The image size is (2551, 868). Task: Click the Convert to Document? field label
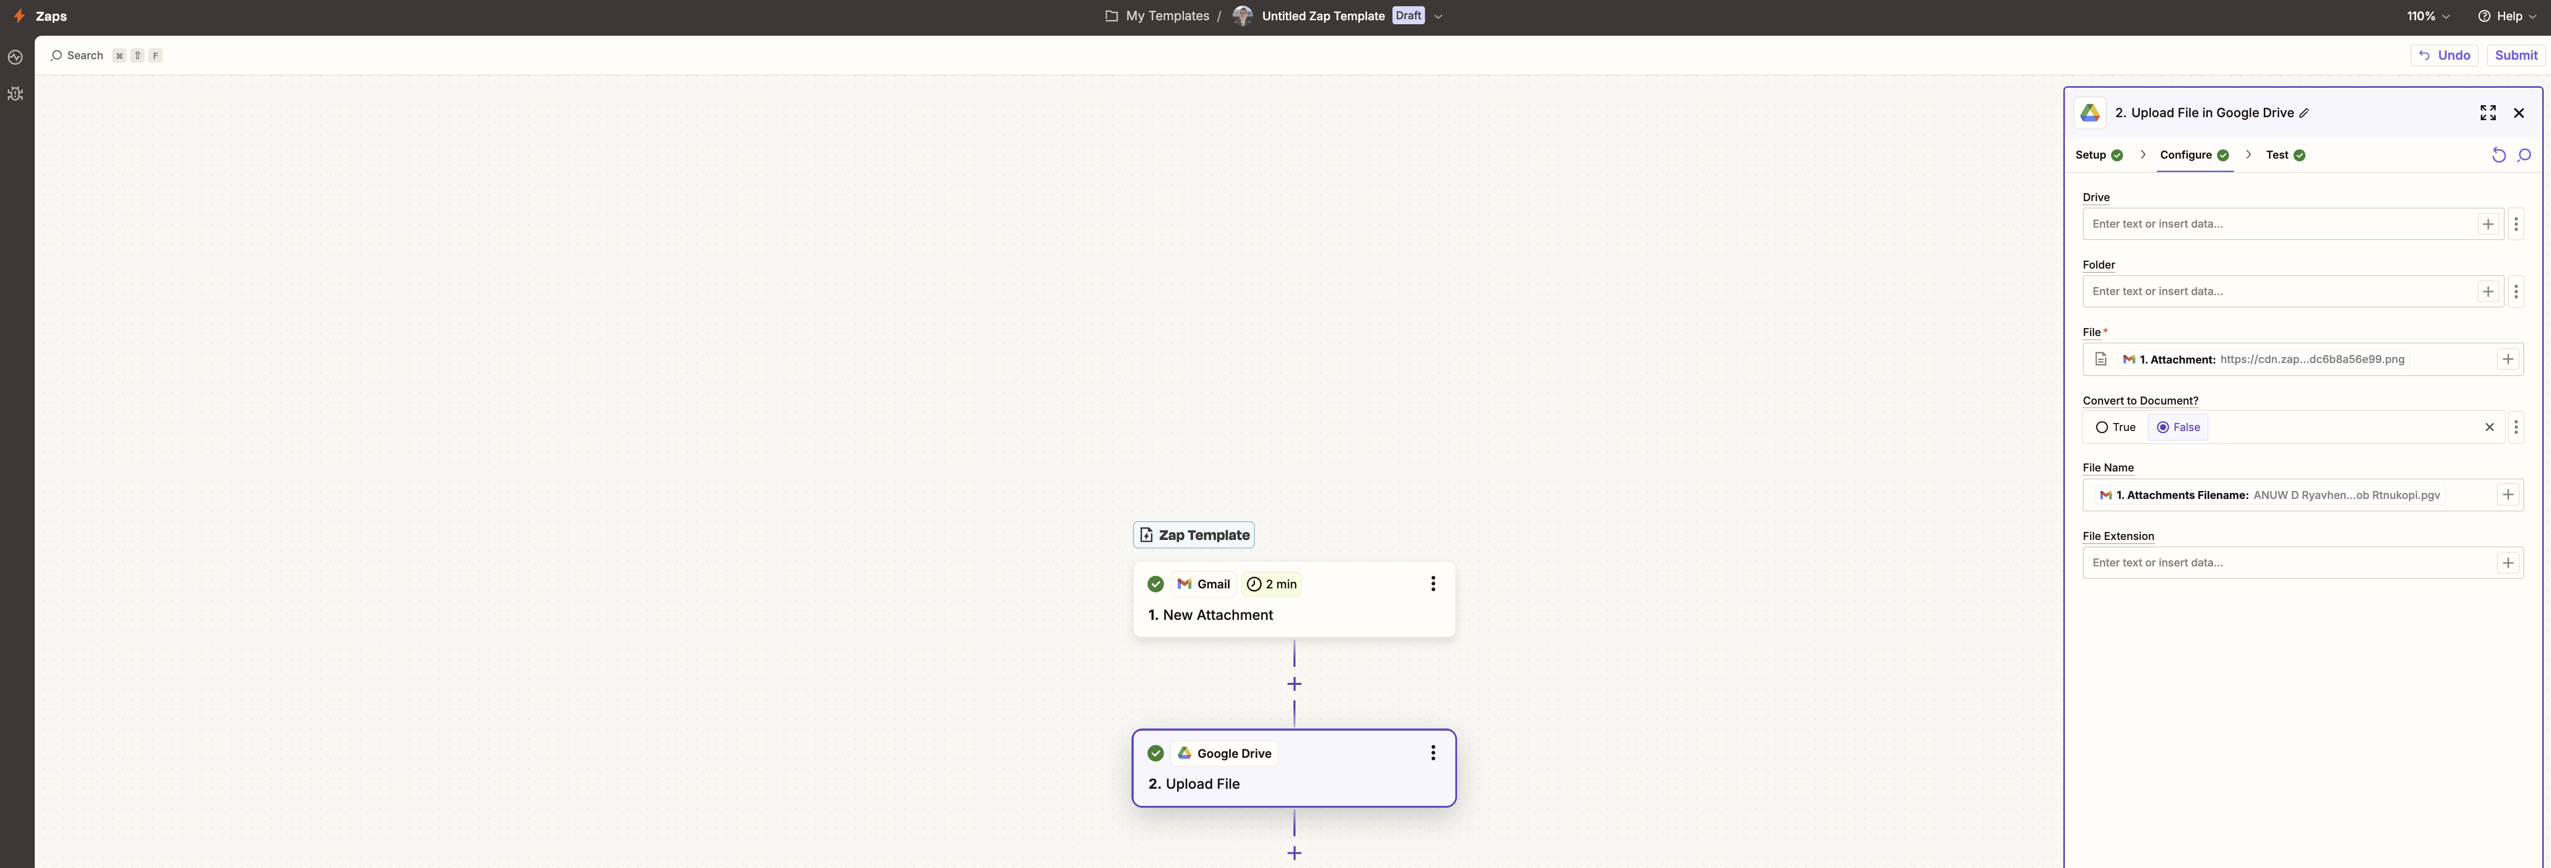point(2140,401)
